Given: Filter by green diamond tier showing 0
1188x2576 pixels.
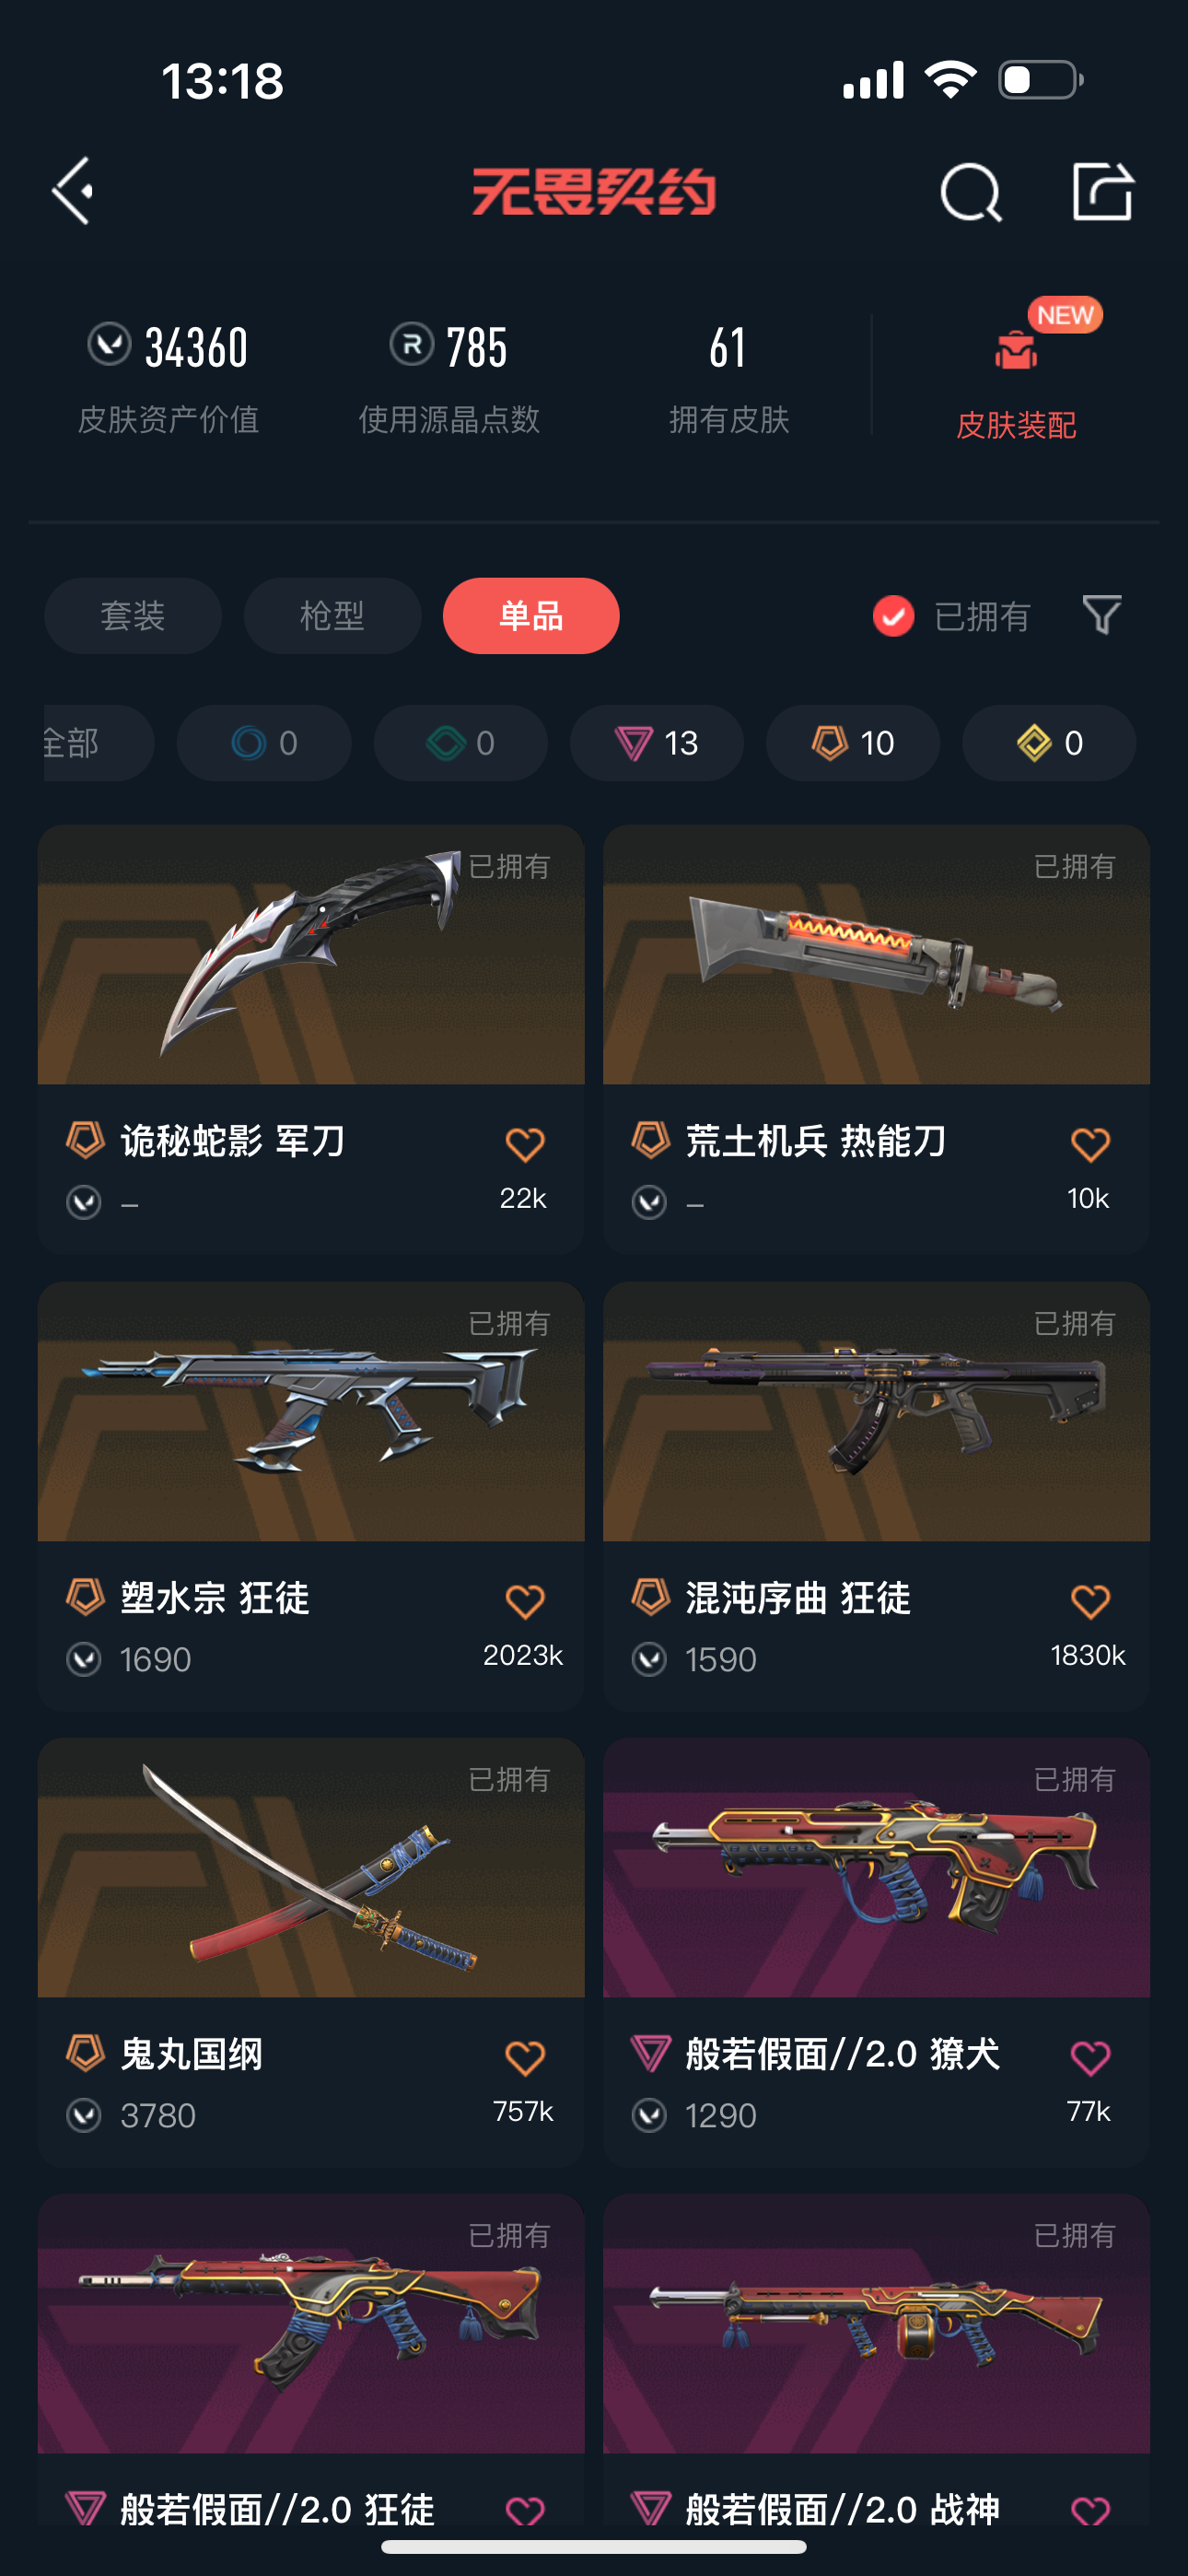Looking at the screenshot, I should click(x=461, y=743).
